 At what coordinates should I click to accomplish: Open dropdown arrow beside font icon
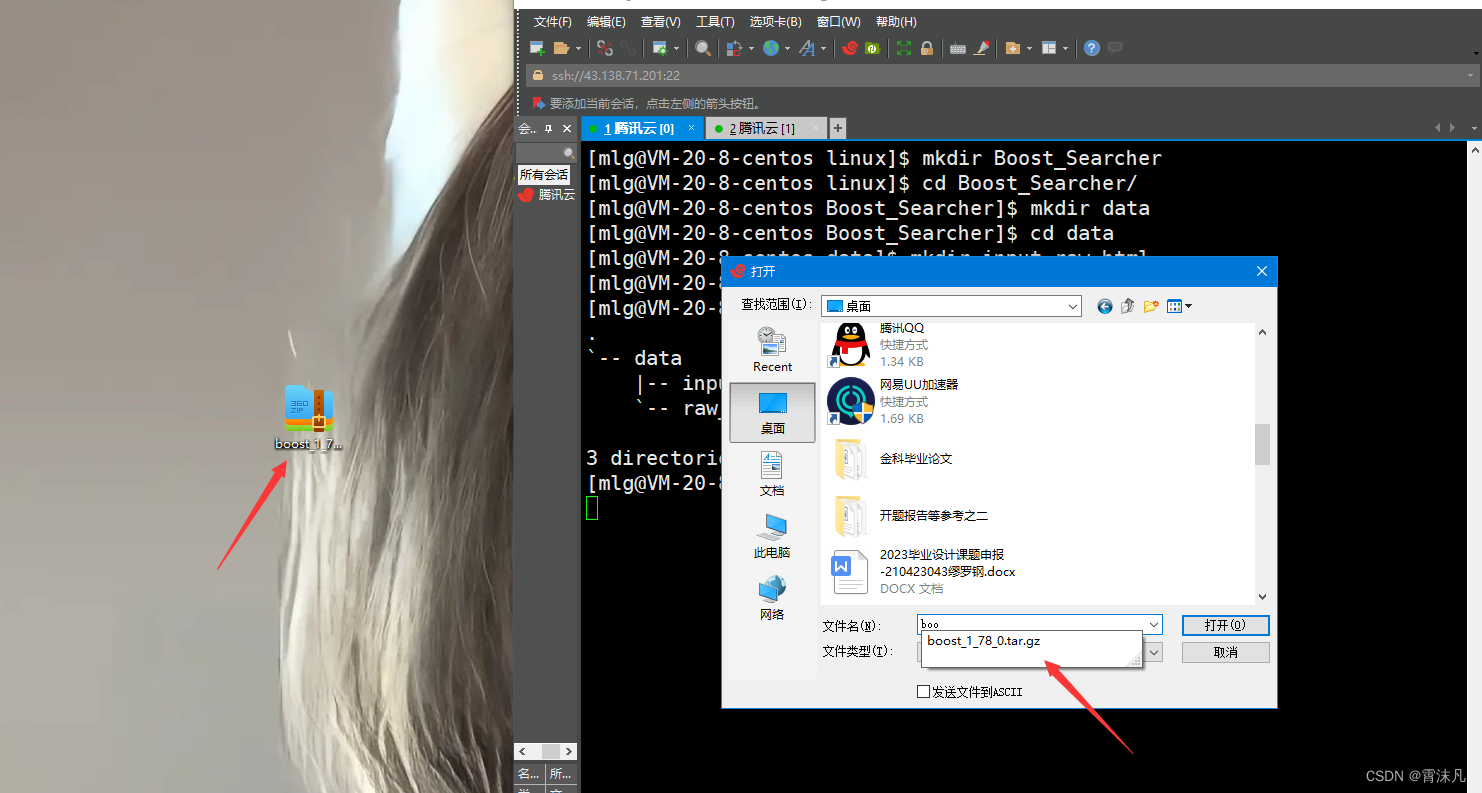(824, 48)
